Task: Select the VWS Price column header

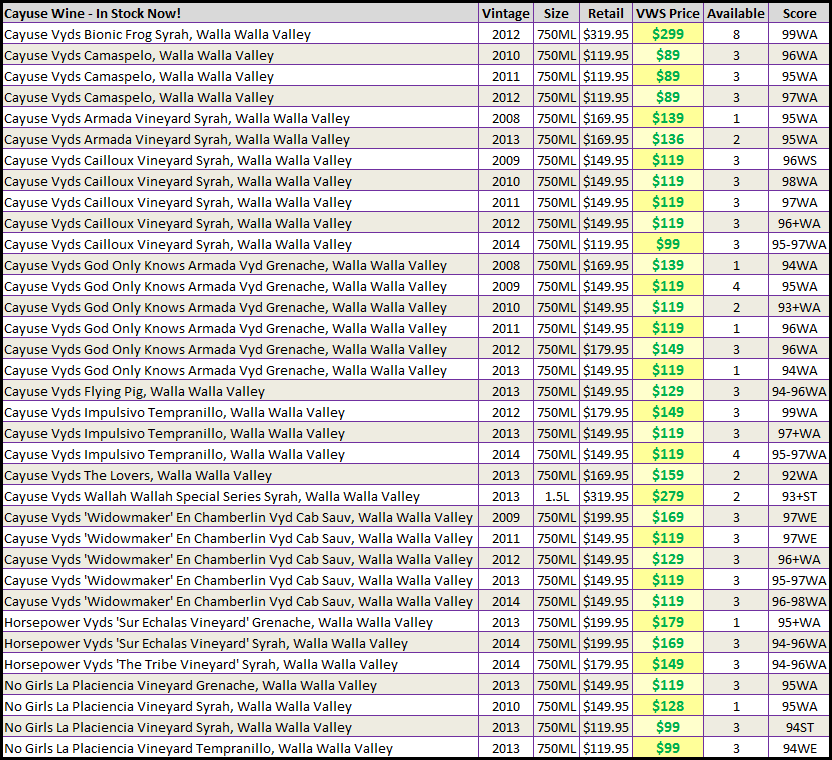Action: pos(668,13)
